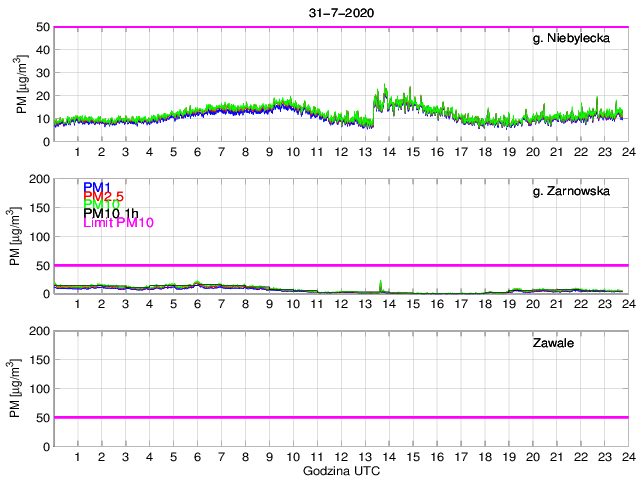Screen dimensions: 640x480
Task: Click the 150 y-axis tick in Zarnowska plot
Action: [x=38, y=208]
